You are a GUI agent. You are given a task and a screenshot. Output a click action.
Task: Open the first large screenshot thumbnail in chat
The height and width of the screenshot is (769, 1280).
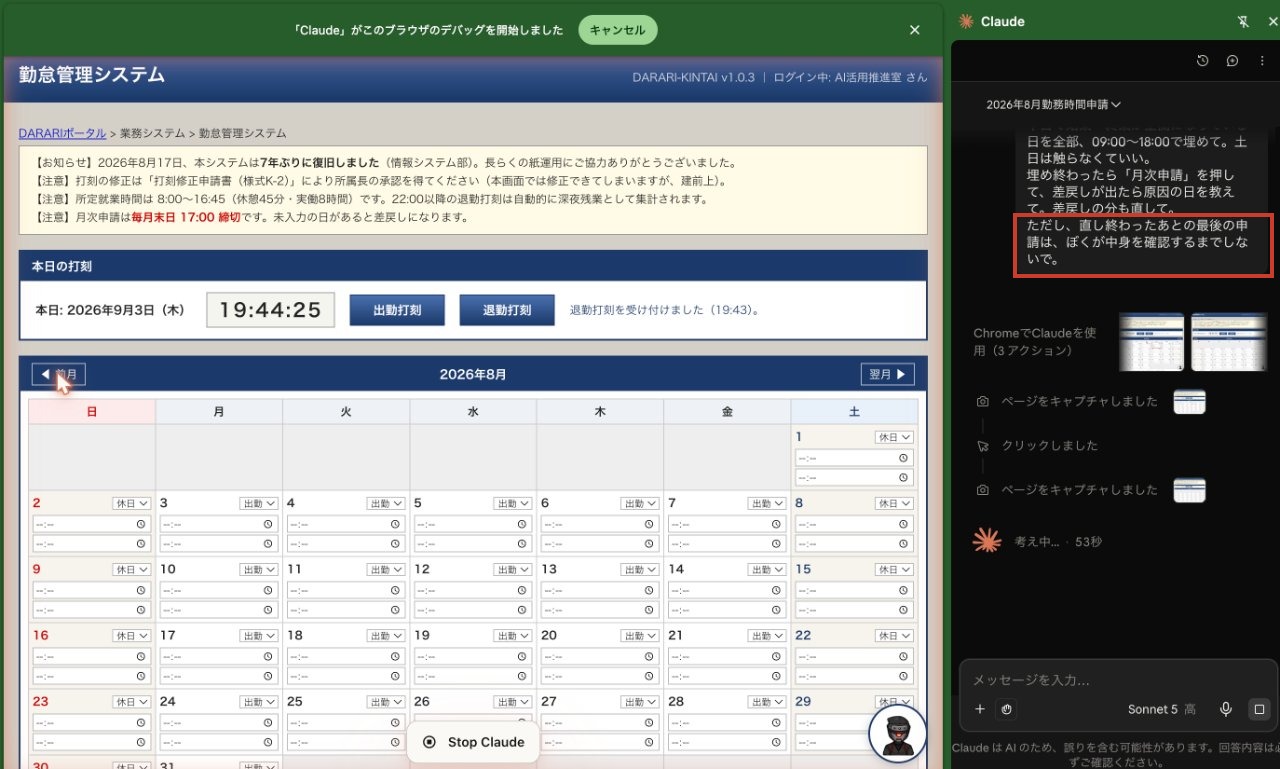(x=1151, y=342)
